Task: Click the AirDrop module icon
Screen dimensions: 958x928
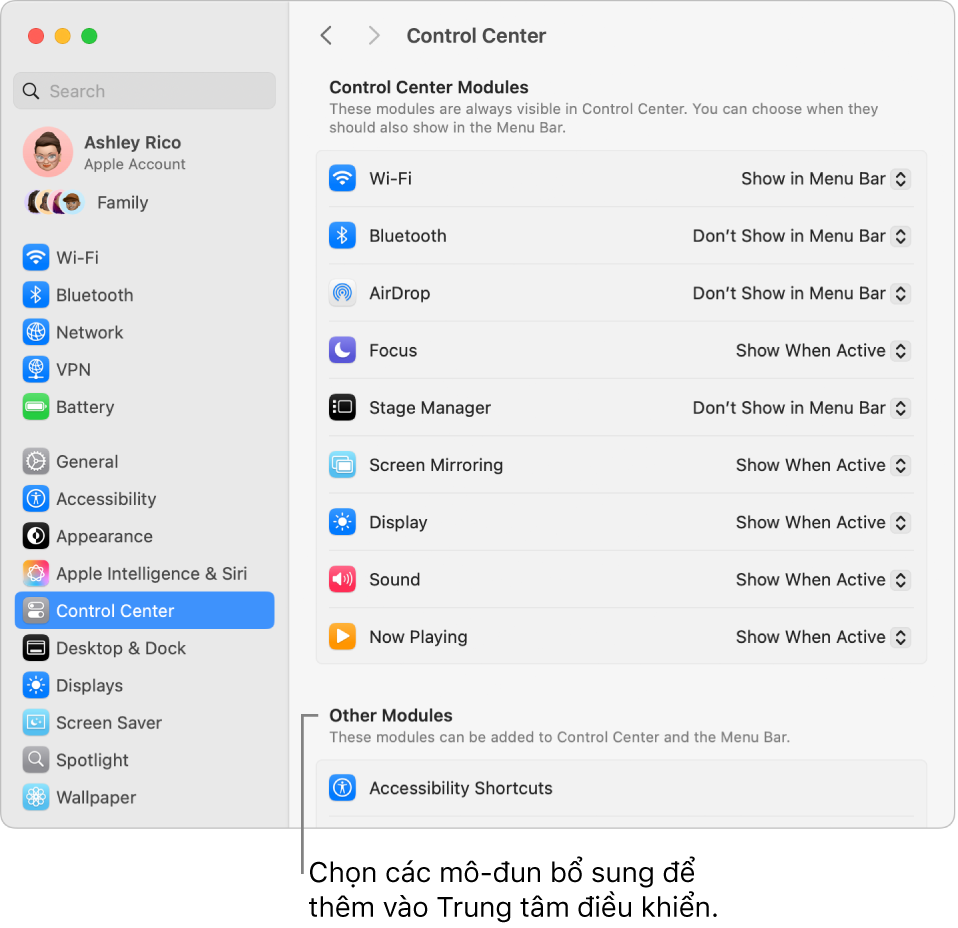Action: click(342, 293)
